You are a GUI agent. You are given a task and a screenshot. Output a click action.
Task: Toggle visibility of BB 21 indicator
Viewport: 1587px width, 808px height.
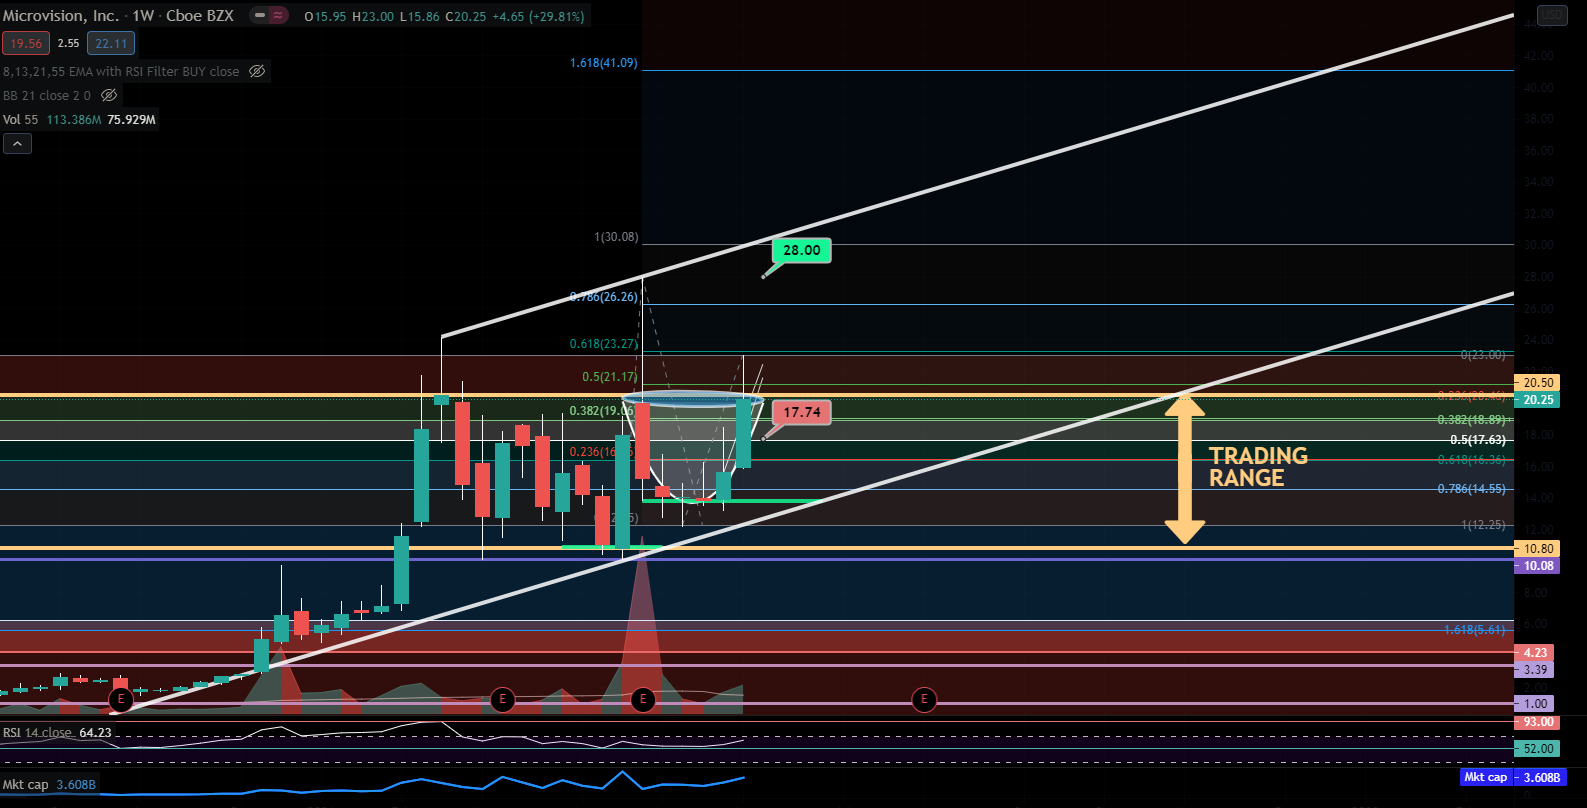(x=109, y=96)
